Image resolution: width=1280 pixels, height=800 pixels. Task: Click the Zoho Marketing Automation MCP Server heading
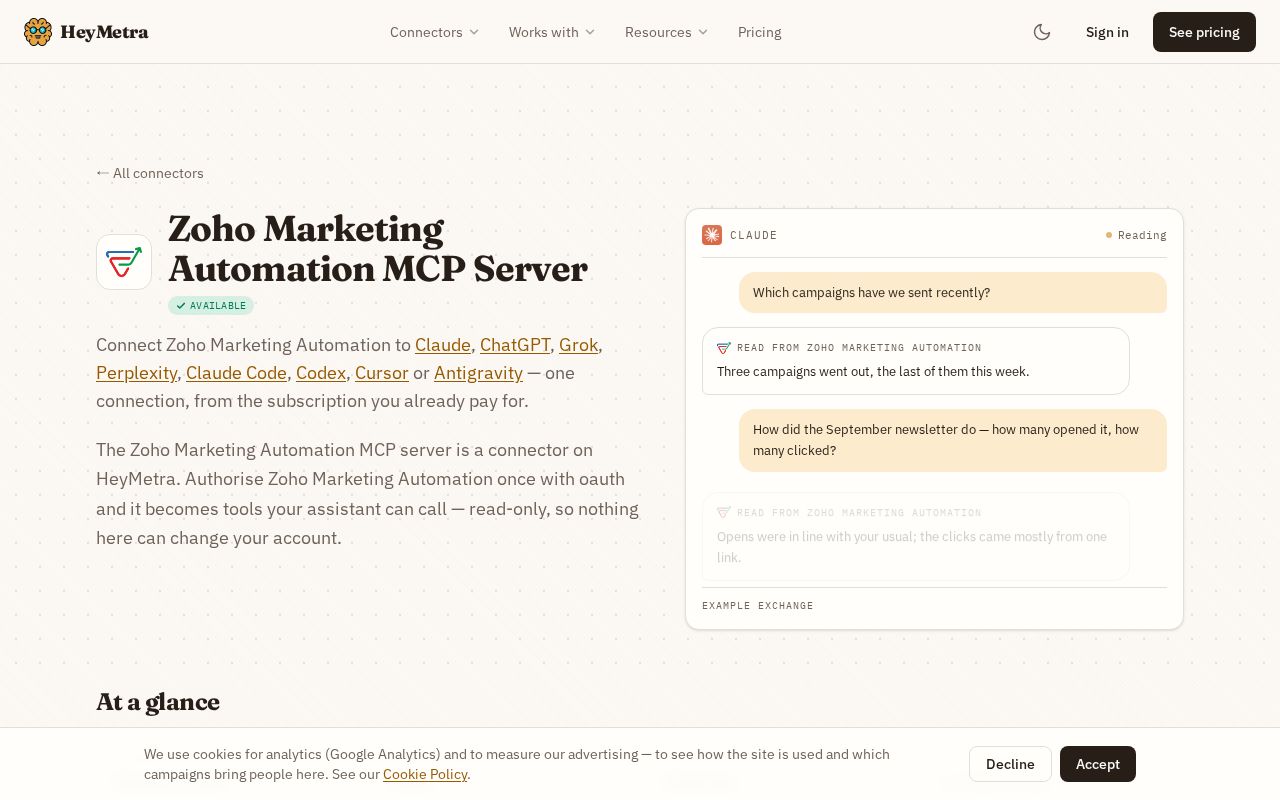pos(378,249)
